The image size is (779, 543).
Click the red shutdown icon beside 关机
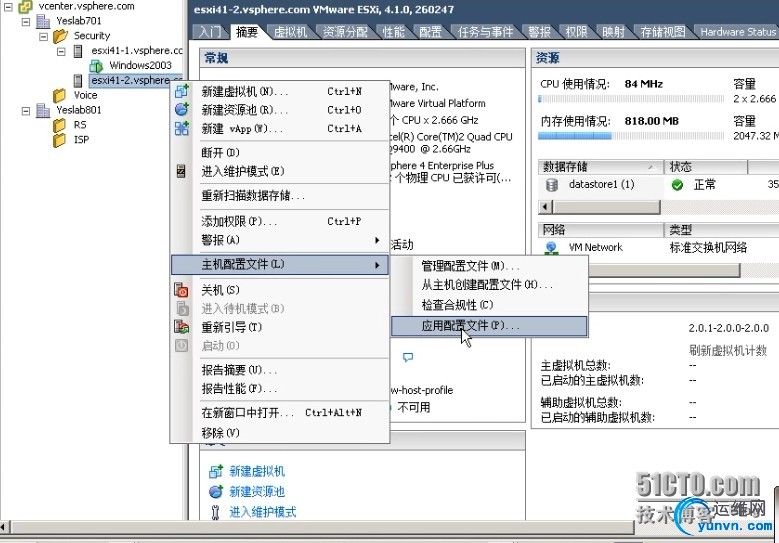(181, 290)
